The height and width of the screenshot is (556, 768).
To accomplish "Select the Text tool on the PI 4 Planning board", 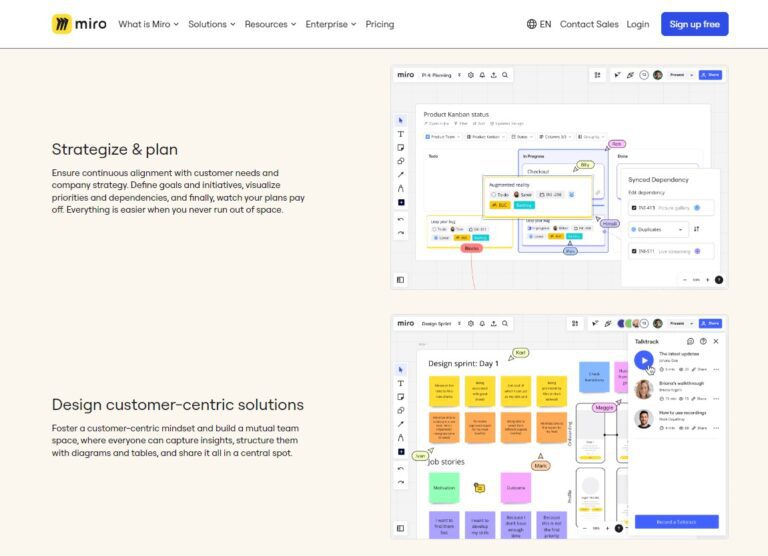I will point(401,134).
